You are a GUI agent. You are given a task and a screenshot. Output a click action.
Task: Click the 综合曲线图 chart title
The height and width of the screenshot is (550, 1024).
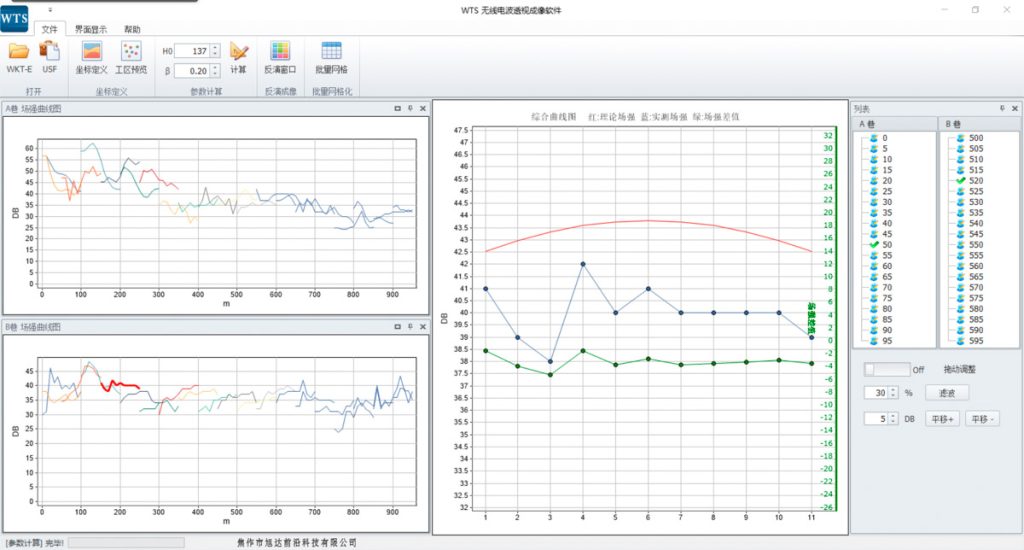pos(554,117)
